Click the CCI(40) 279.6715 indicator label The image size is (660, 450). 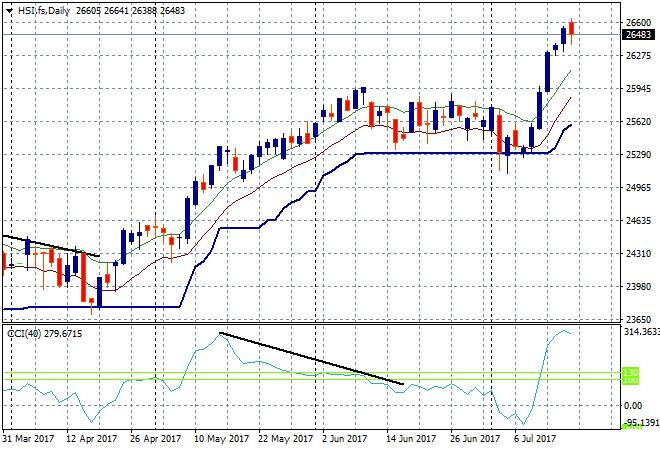click(x=45, y=334)
